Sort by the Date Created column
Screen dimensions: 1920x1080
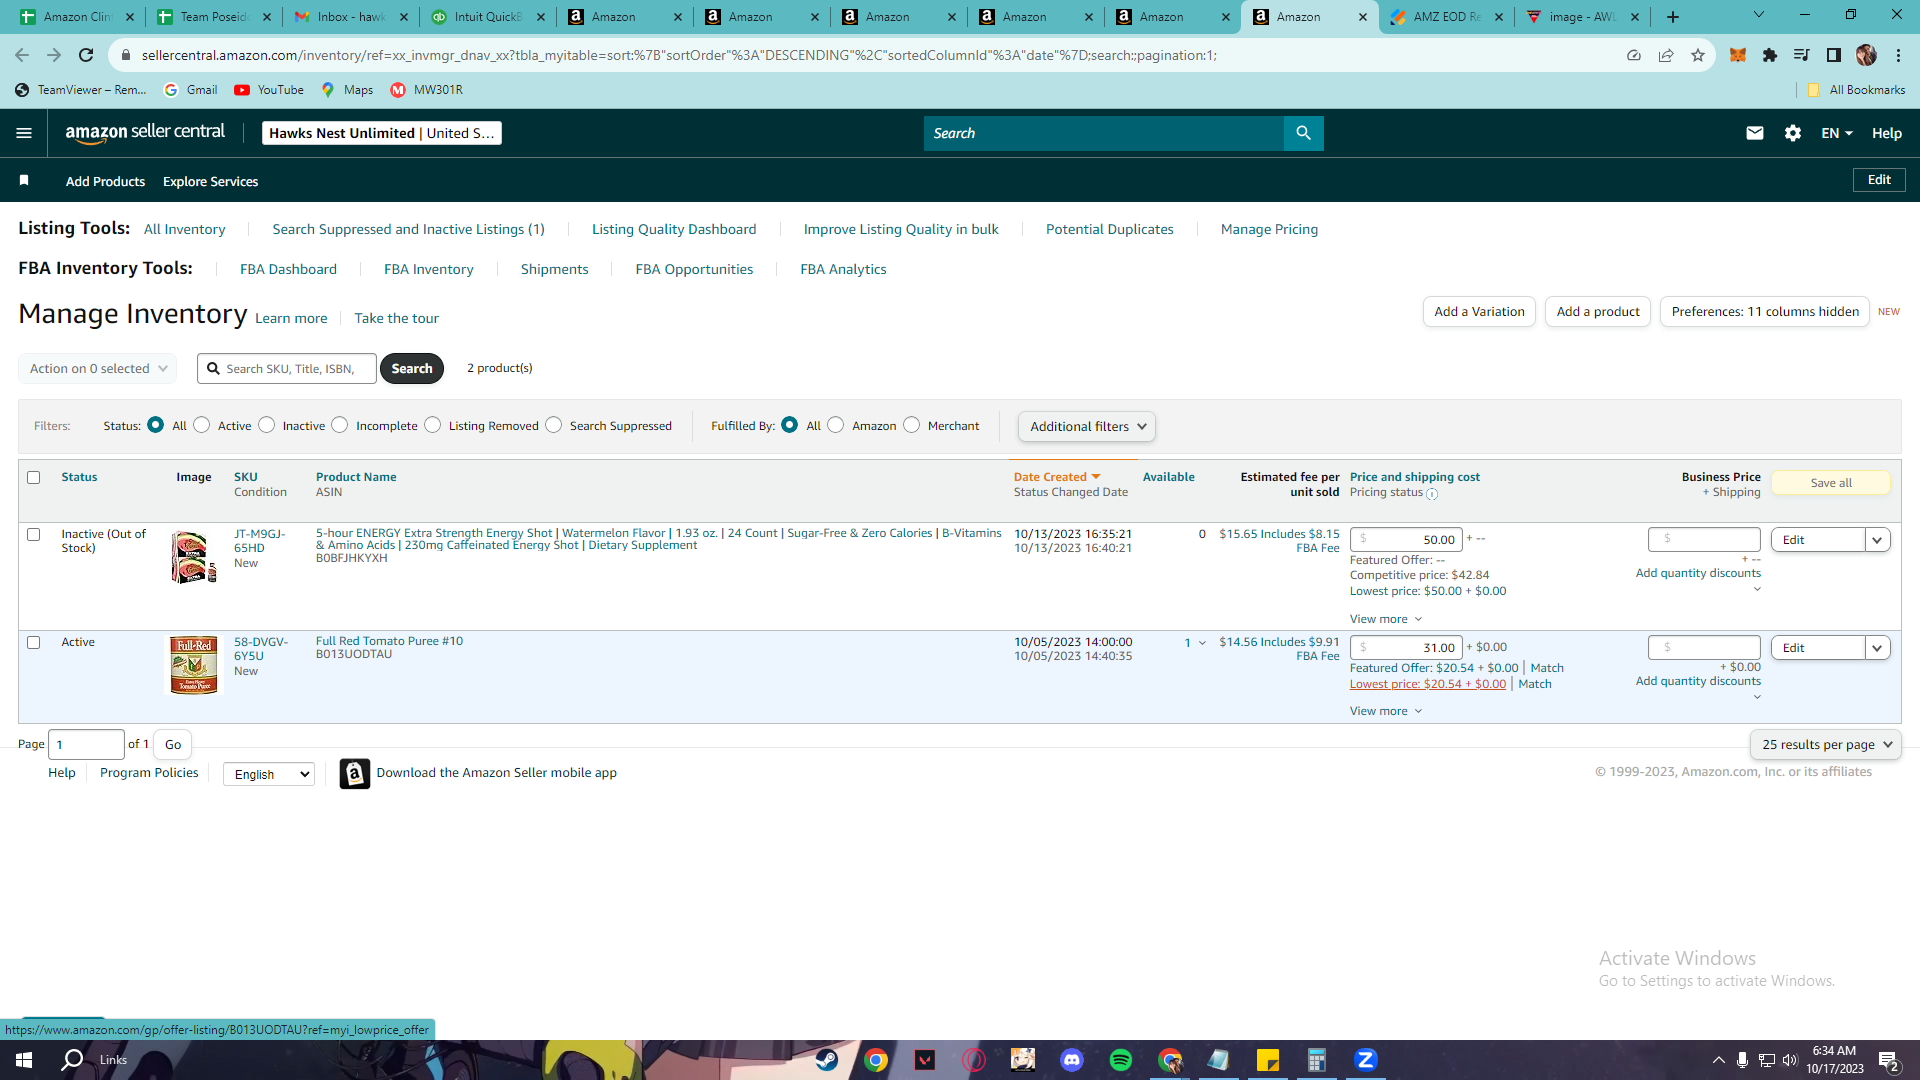click(1056, 477)
